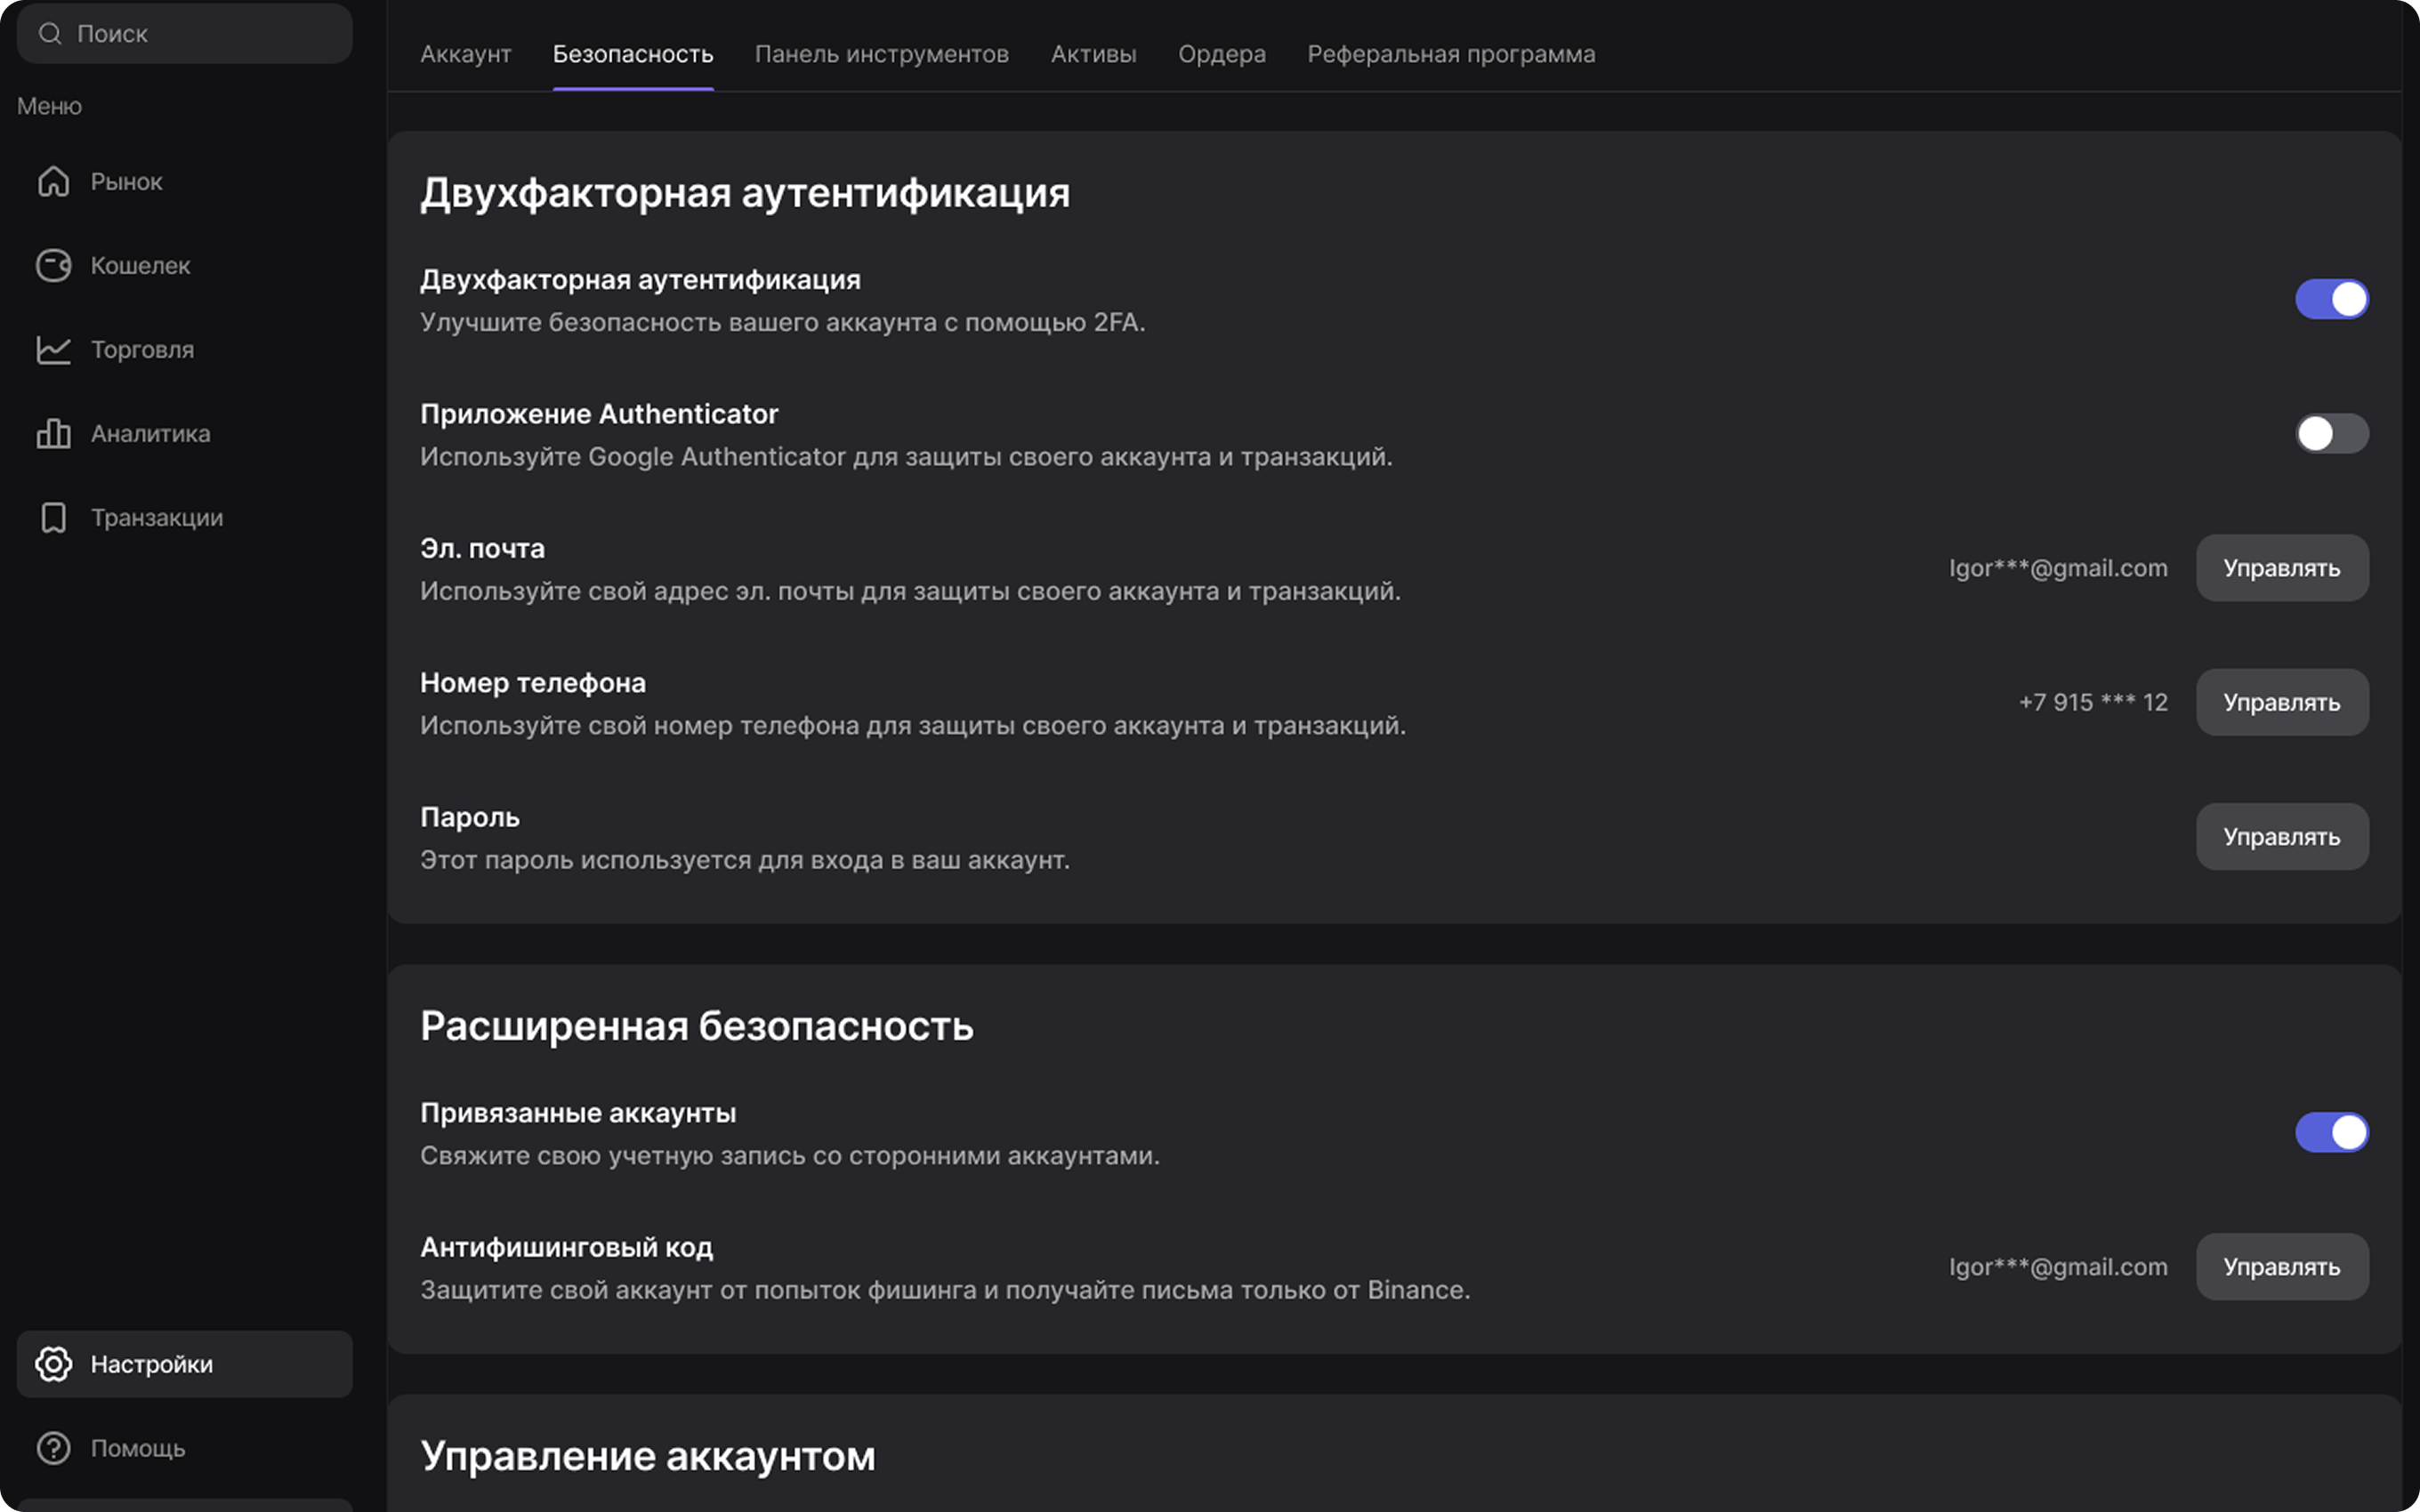This screenshot has height=1512, width=2420.
Task: Toggle Двухфакторная аутентификация switch off
Action: [2331, 299]
